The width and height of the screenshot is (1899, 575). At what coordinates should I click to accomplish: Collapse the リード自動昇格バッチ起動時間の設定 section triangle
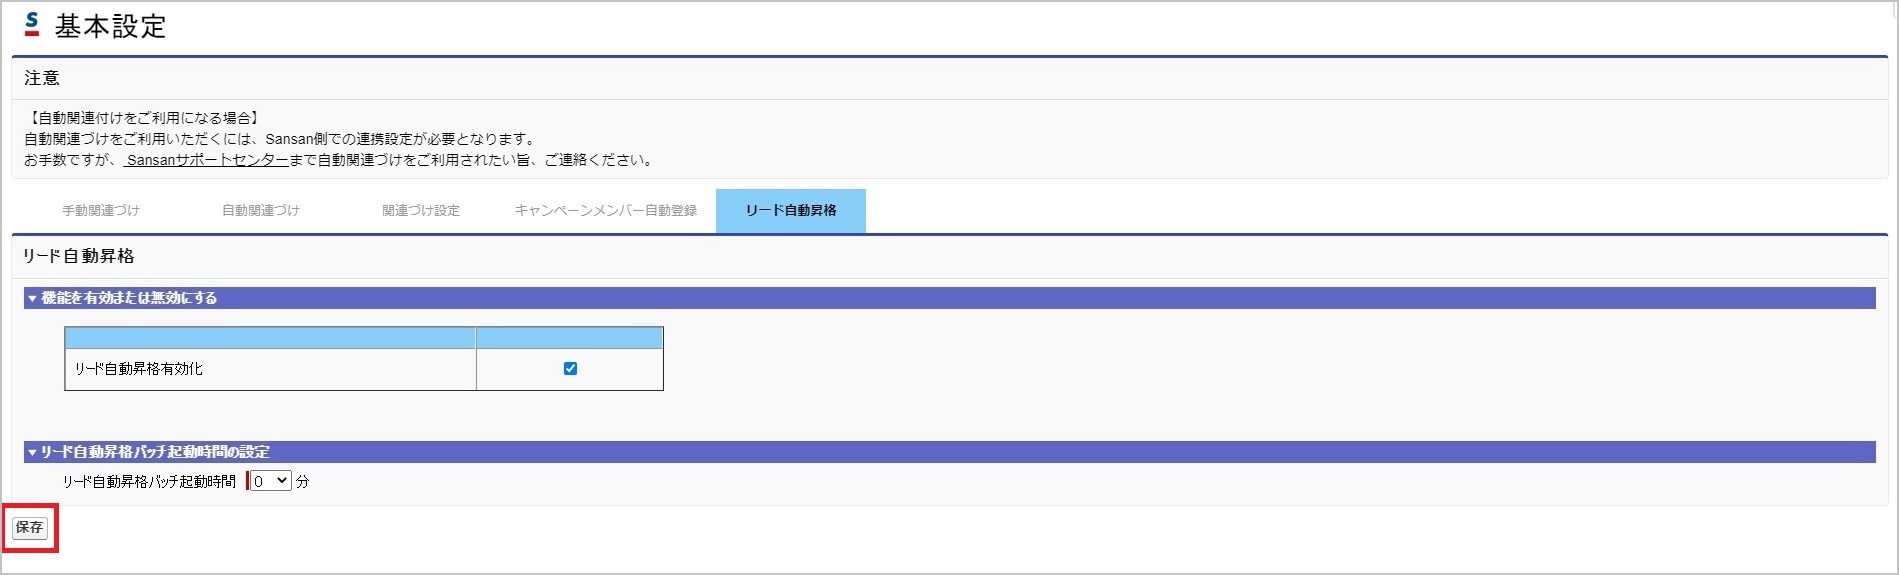pyautogui.click(x=32, y=452)
